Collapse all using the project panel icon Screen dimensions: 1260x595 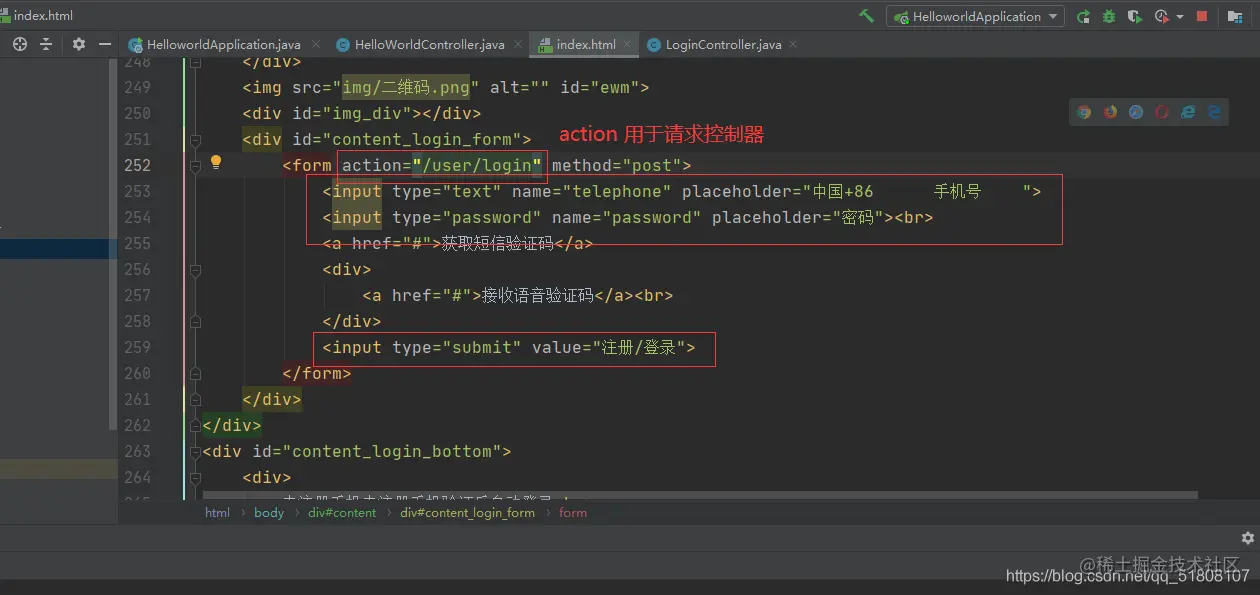point(46,44)
